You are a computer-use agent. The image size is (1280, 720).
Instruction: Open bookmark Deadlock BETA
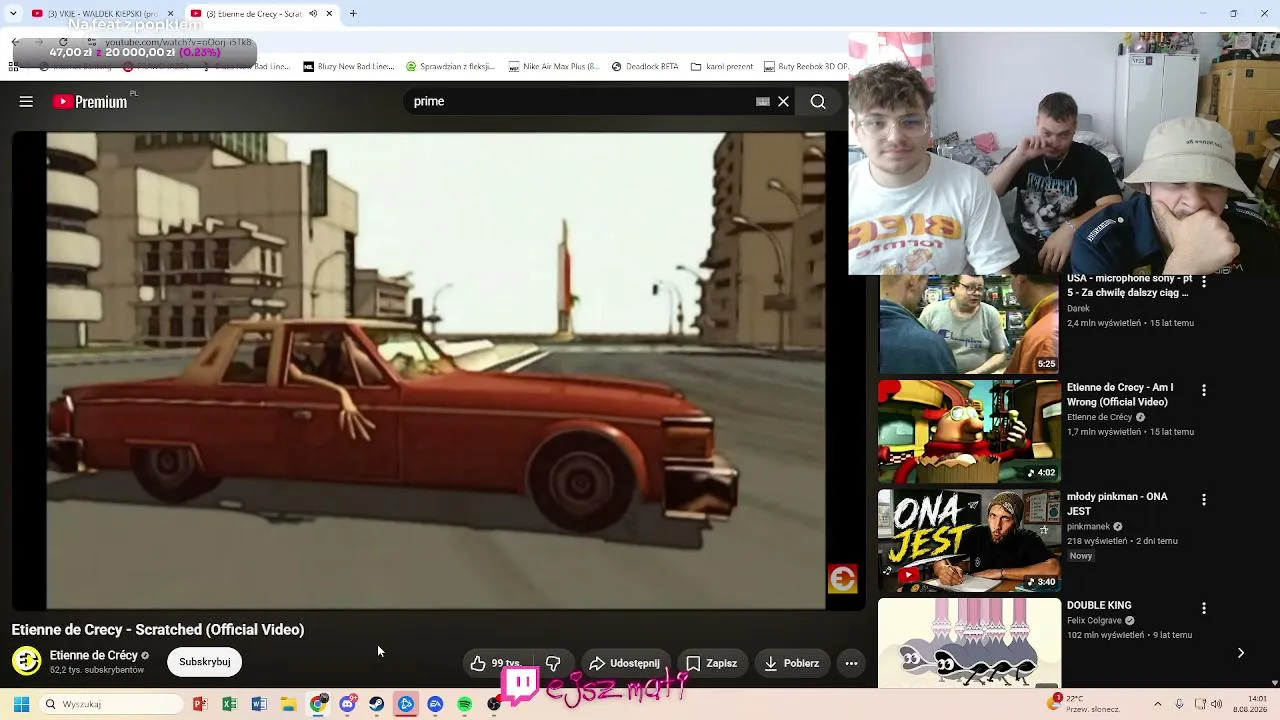pos(644,67)
